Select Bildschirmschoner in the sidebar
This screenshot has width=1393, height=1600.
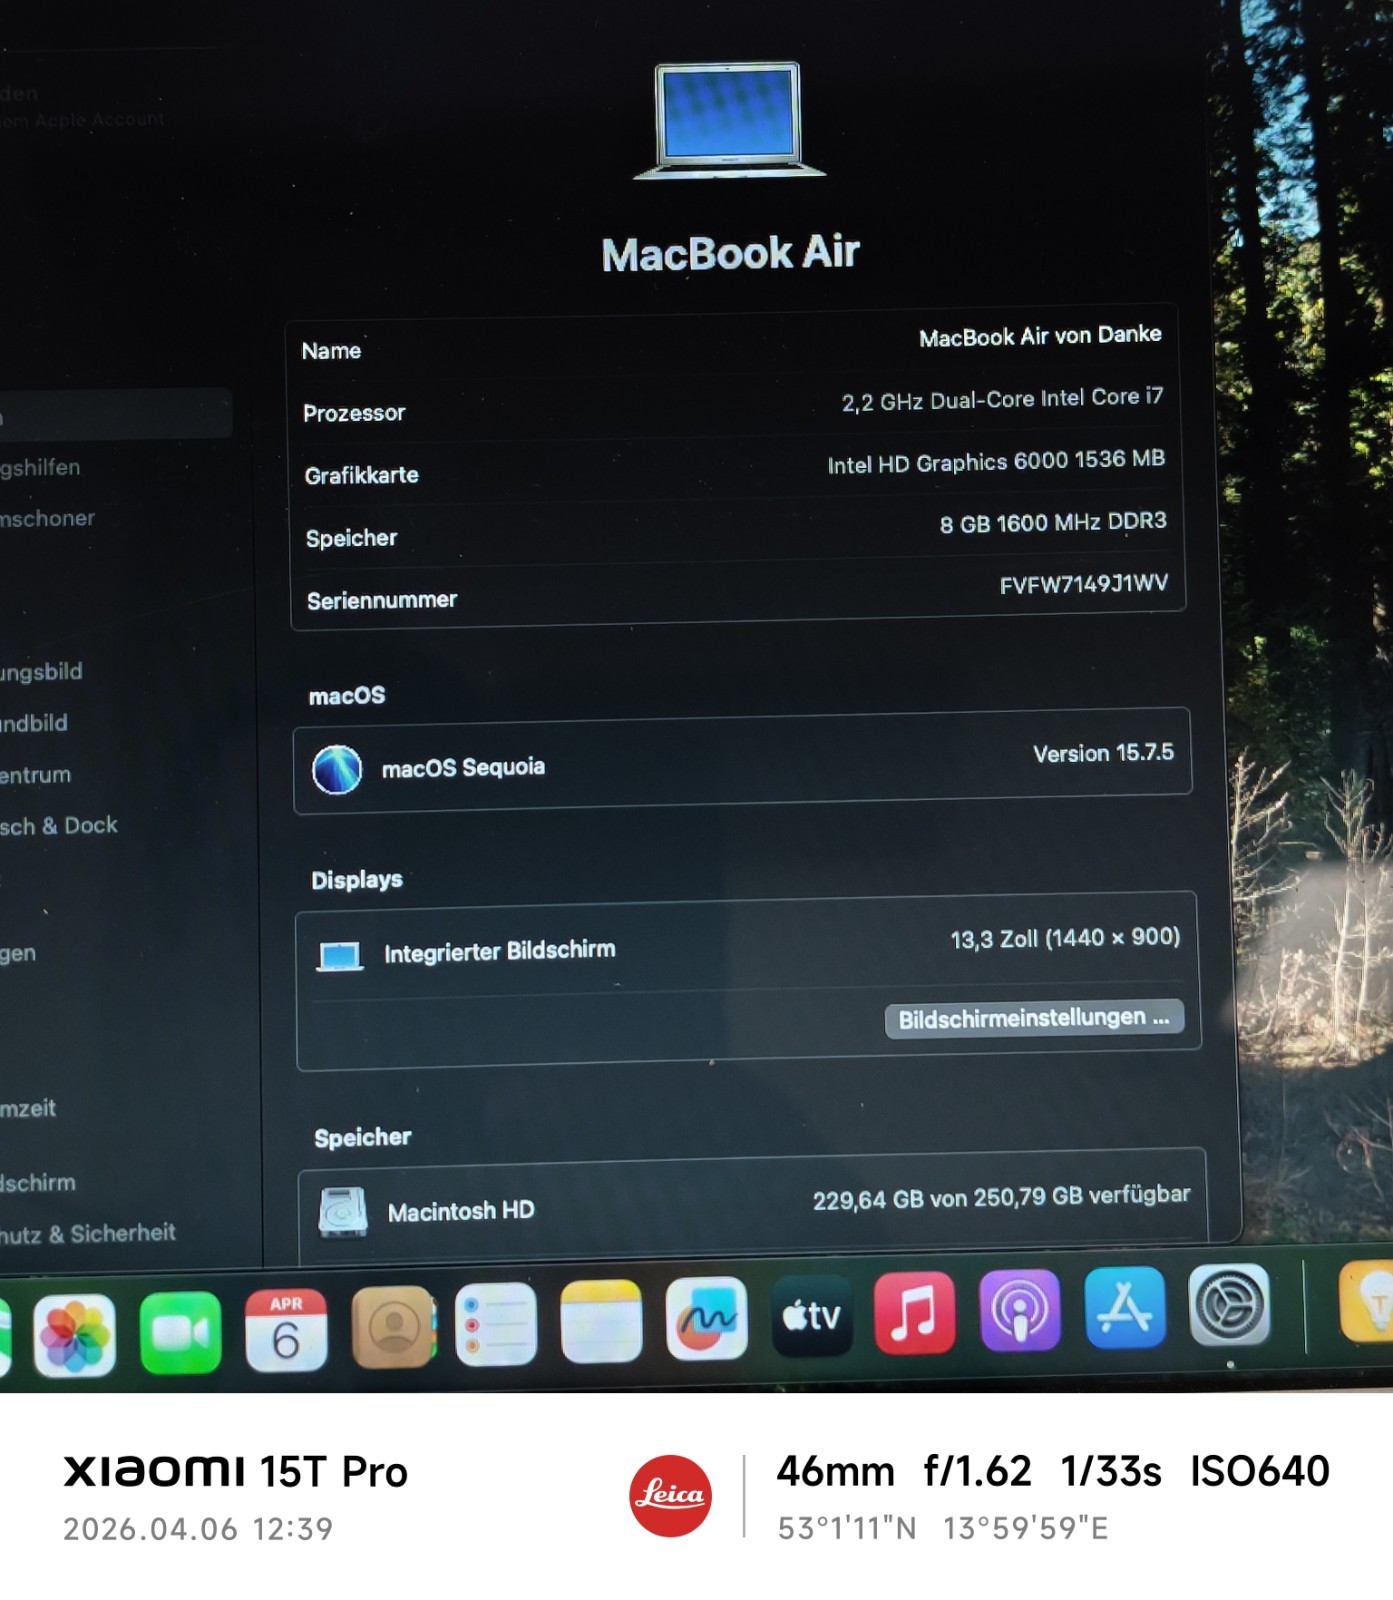point(47,518)
